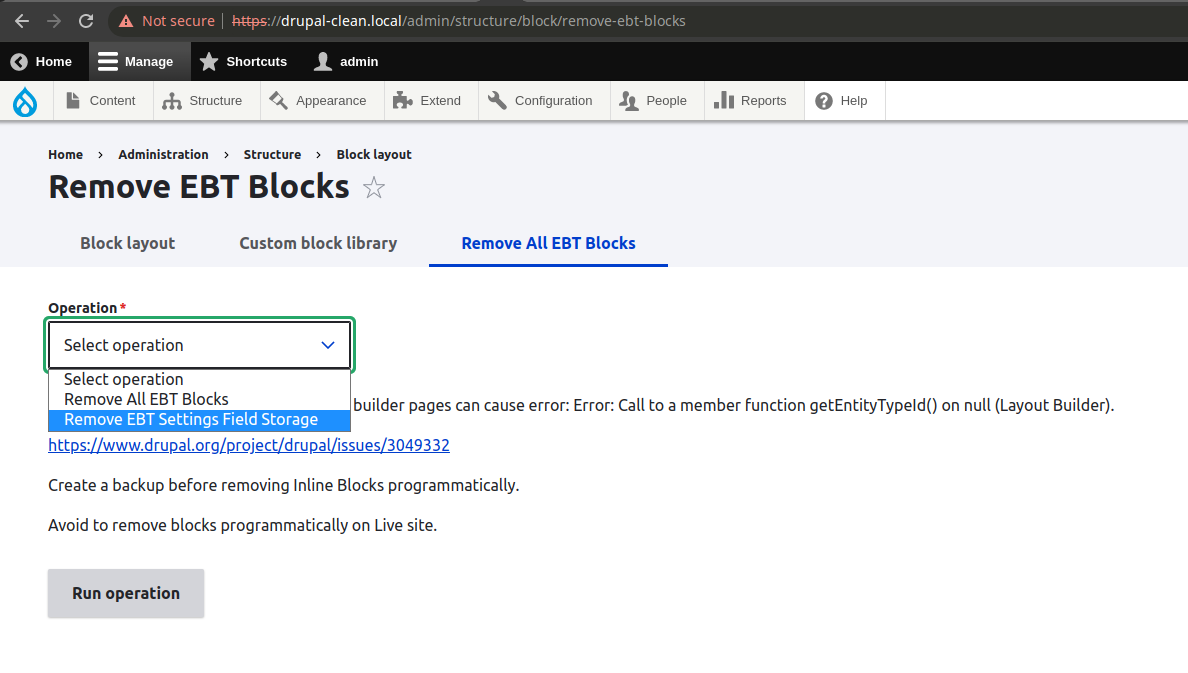1188x673 pixels.
Task: Open the Operation select dropdown
Action: point(199,344)
